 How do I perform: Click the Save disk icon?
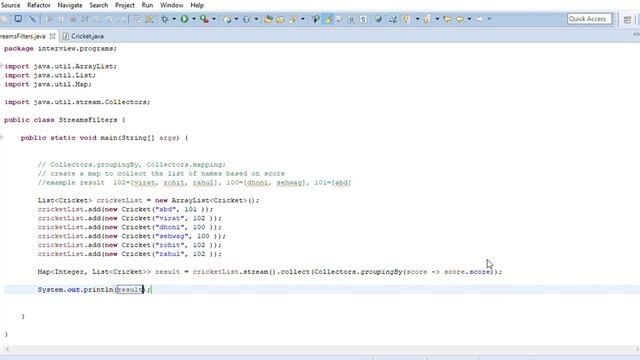pos(4,19)
